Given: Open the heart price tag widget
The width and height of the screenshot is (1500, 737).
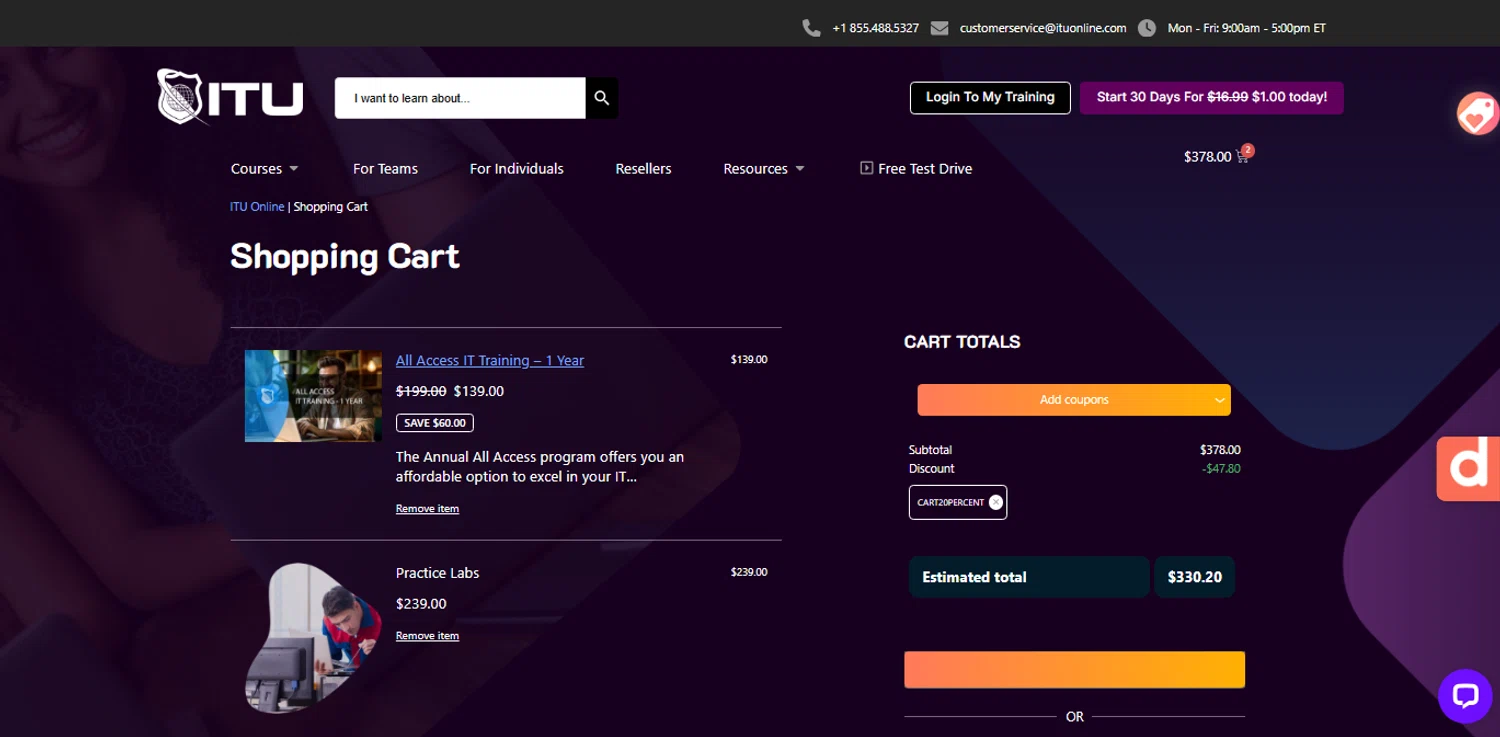Looking at the screenshot, I should point(1477,114).
